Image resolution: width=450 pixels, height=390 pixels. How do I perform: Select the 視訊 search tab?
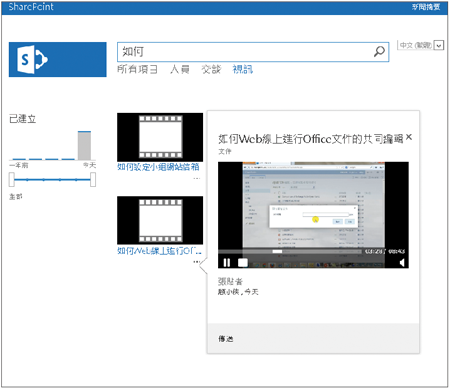click(243, 69)
